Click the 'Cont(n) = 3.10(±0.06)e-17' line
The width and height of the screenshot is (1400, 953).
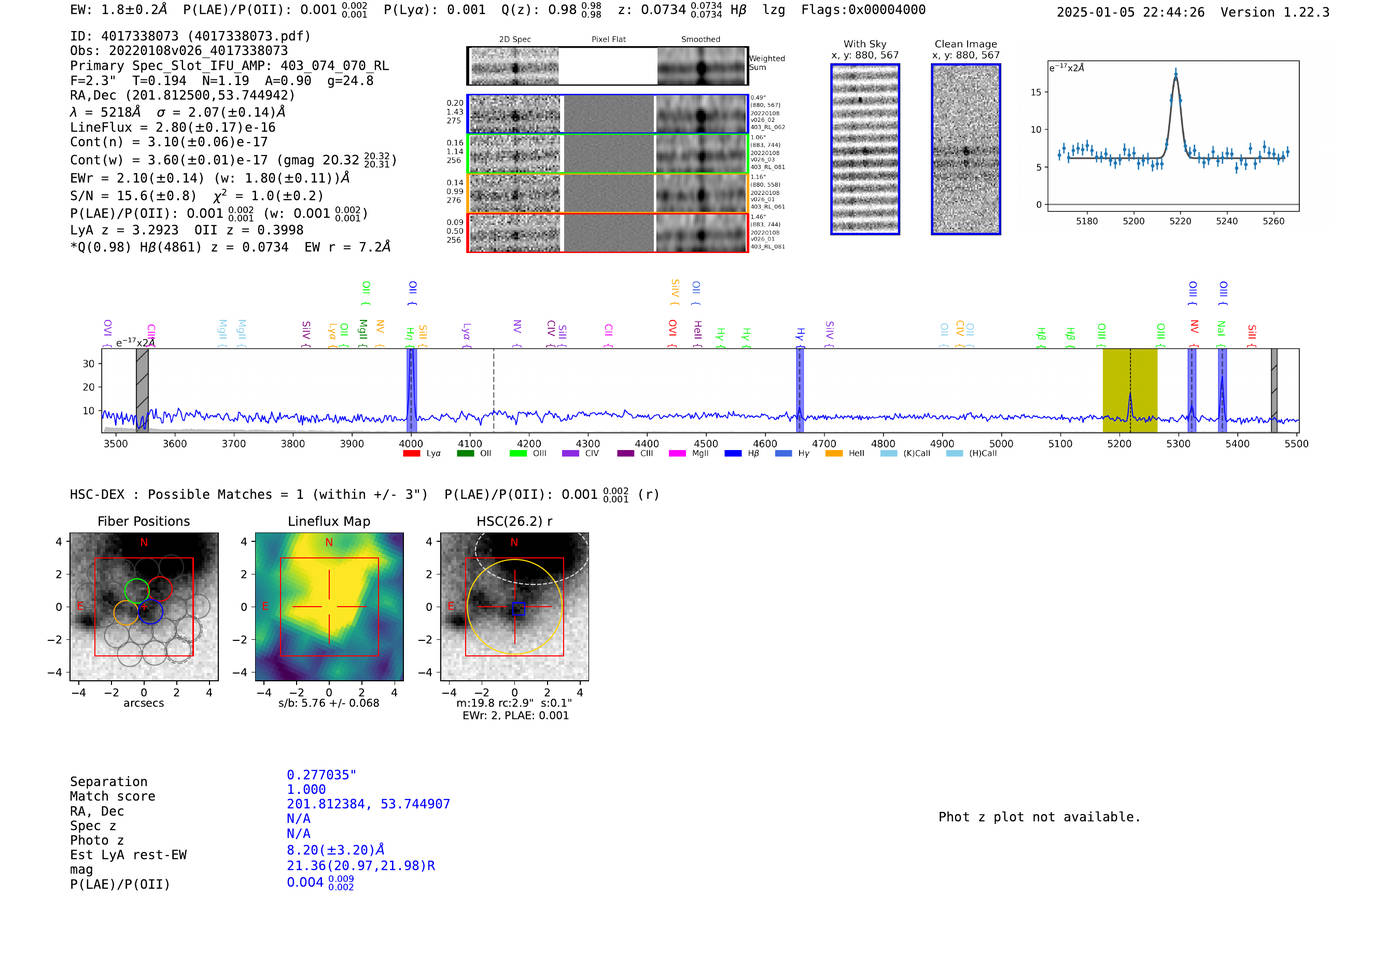(169, 142)
